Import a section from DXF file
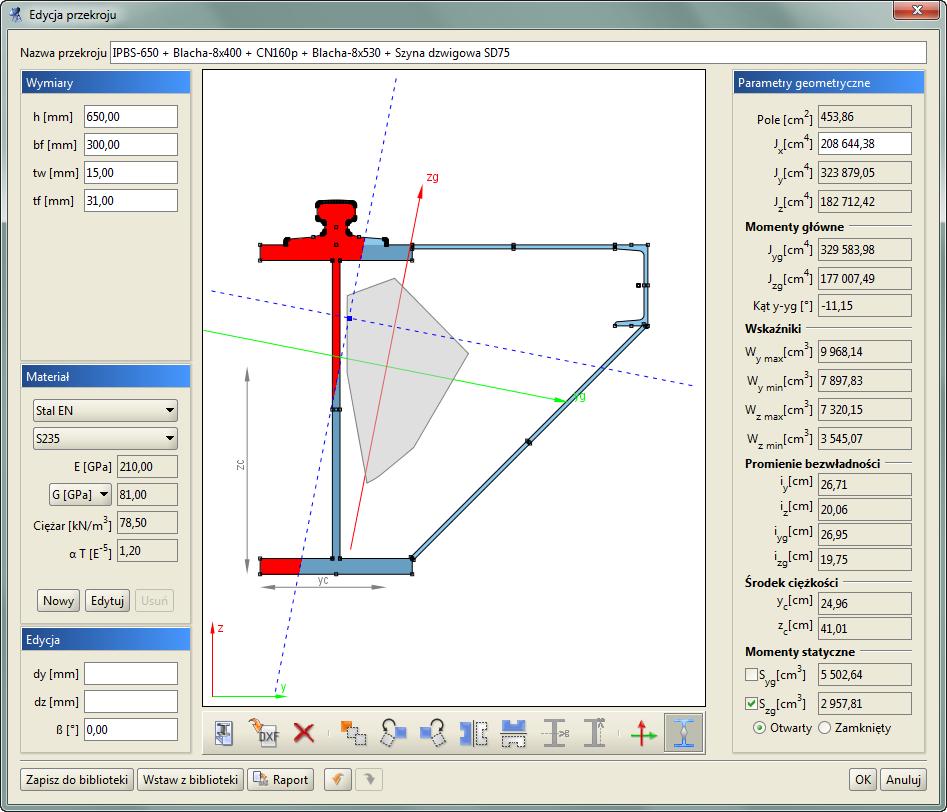This screenshot has height=812, width=947. (x=265, y=733)
